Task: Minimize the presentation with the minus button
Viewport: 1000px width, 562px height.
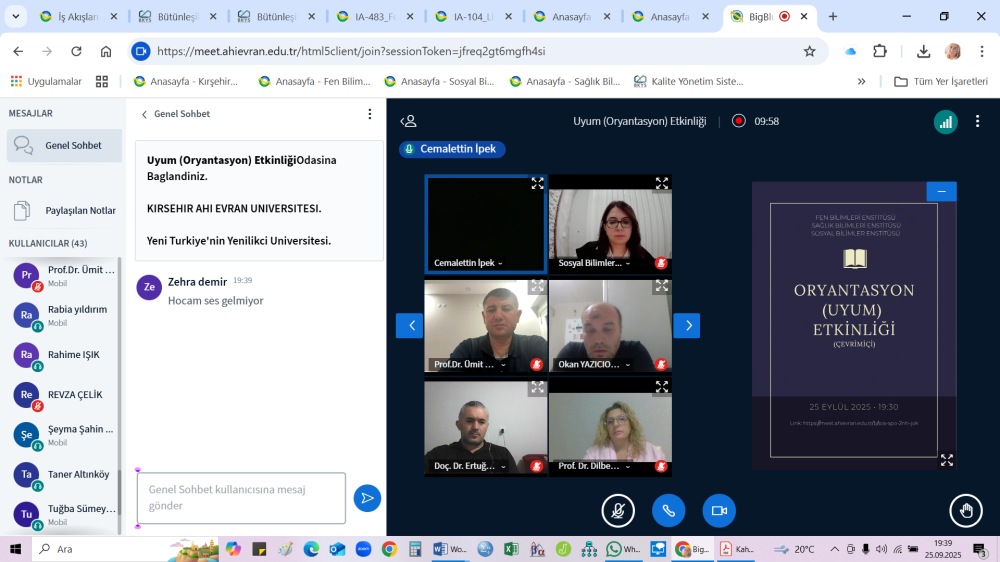Action: [x=940, y=191]
